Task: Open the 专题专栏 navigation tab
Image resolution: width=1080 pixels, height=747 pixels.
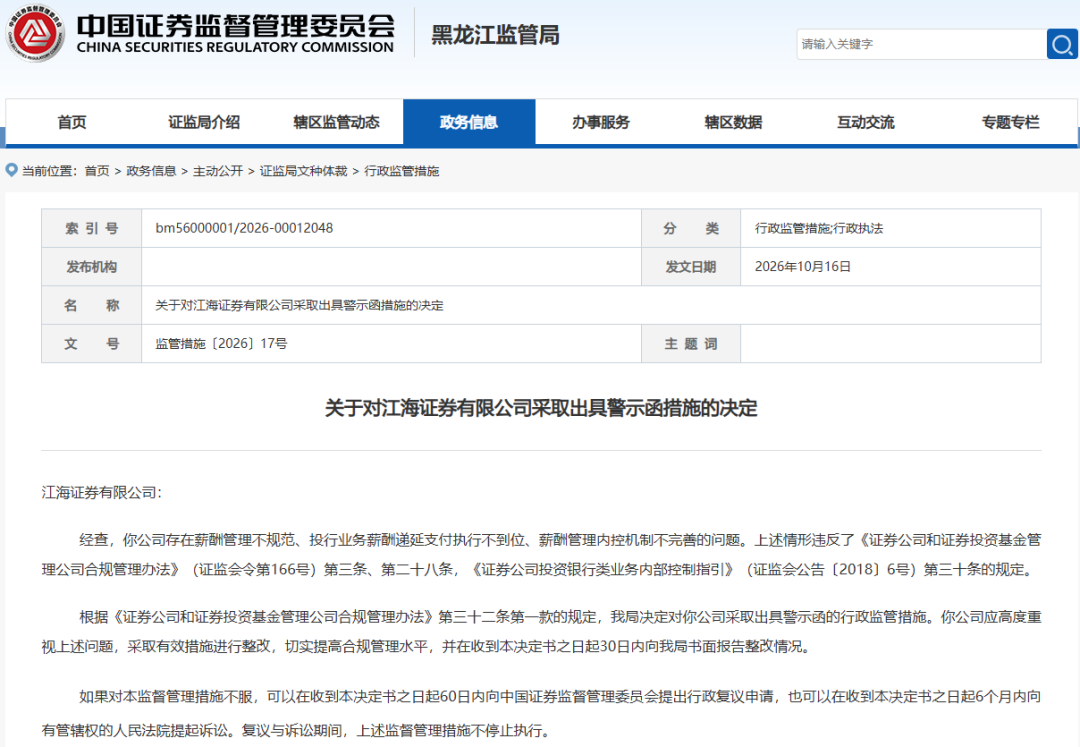Action: point(1010,122)
